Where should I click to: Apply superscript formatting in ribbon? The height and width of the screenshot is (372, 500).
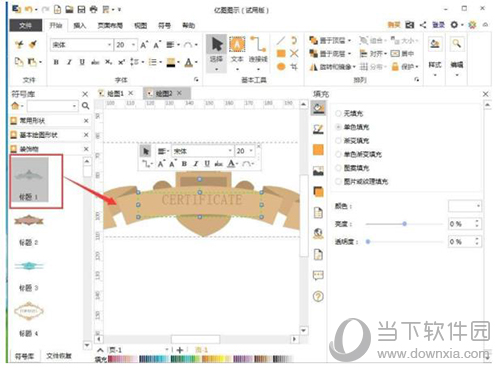[x=121, y=62]
